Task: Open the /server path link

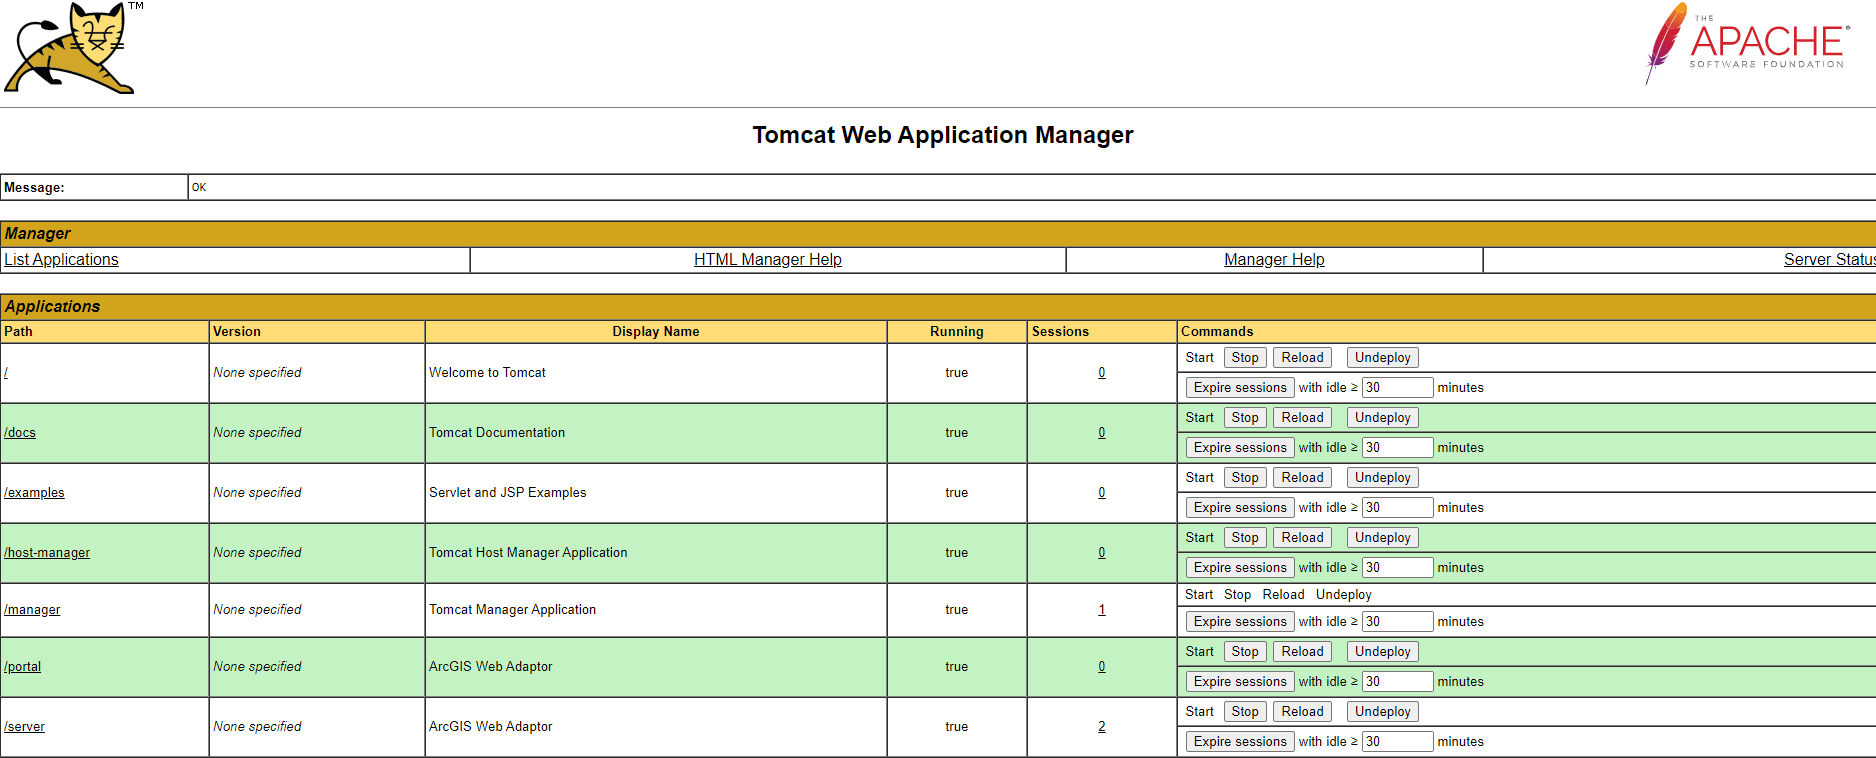Action: pos(24,727)
